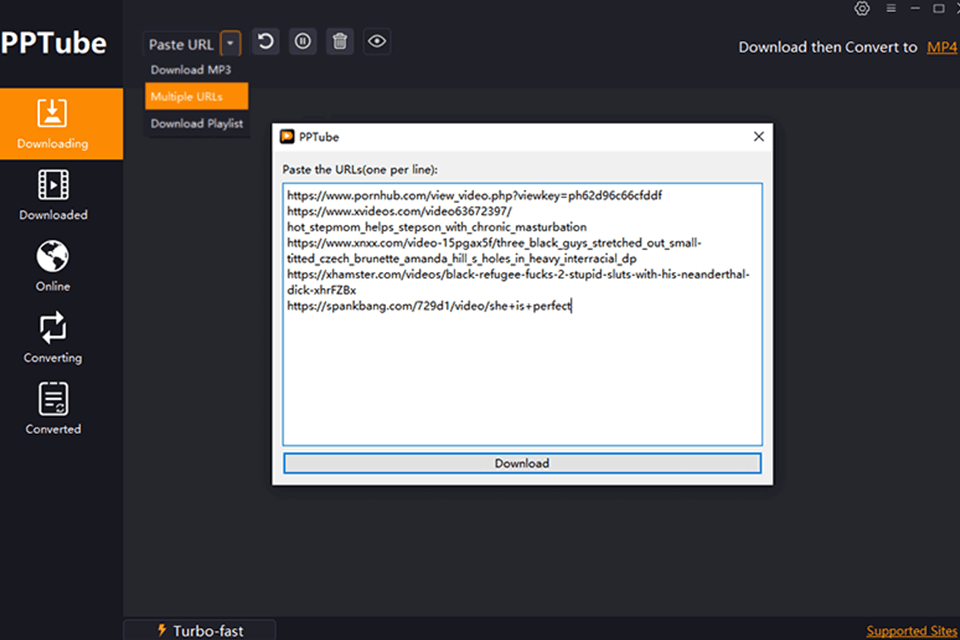Click the Paste URL button
This screenshot has height=640, width=960.
click(x=181, y=45)
